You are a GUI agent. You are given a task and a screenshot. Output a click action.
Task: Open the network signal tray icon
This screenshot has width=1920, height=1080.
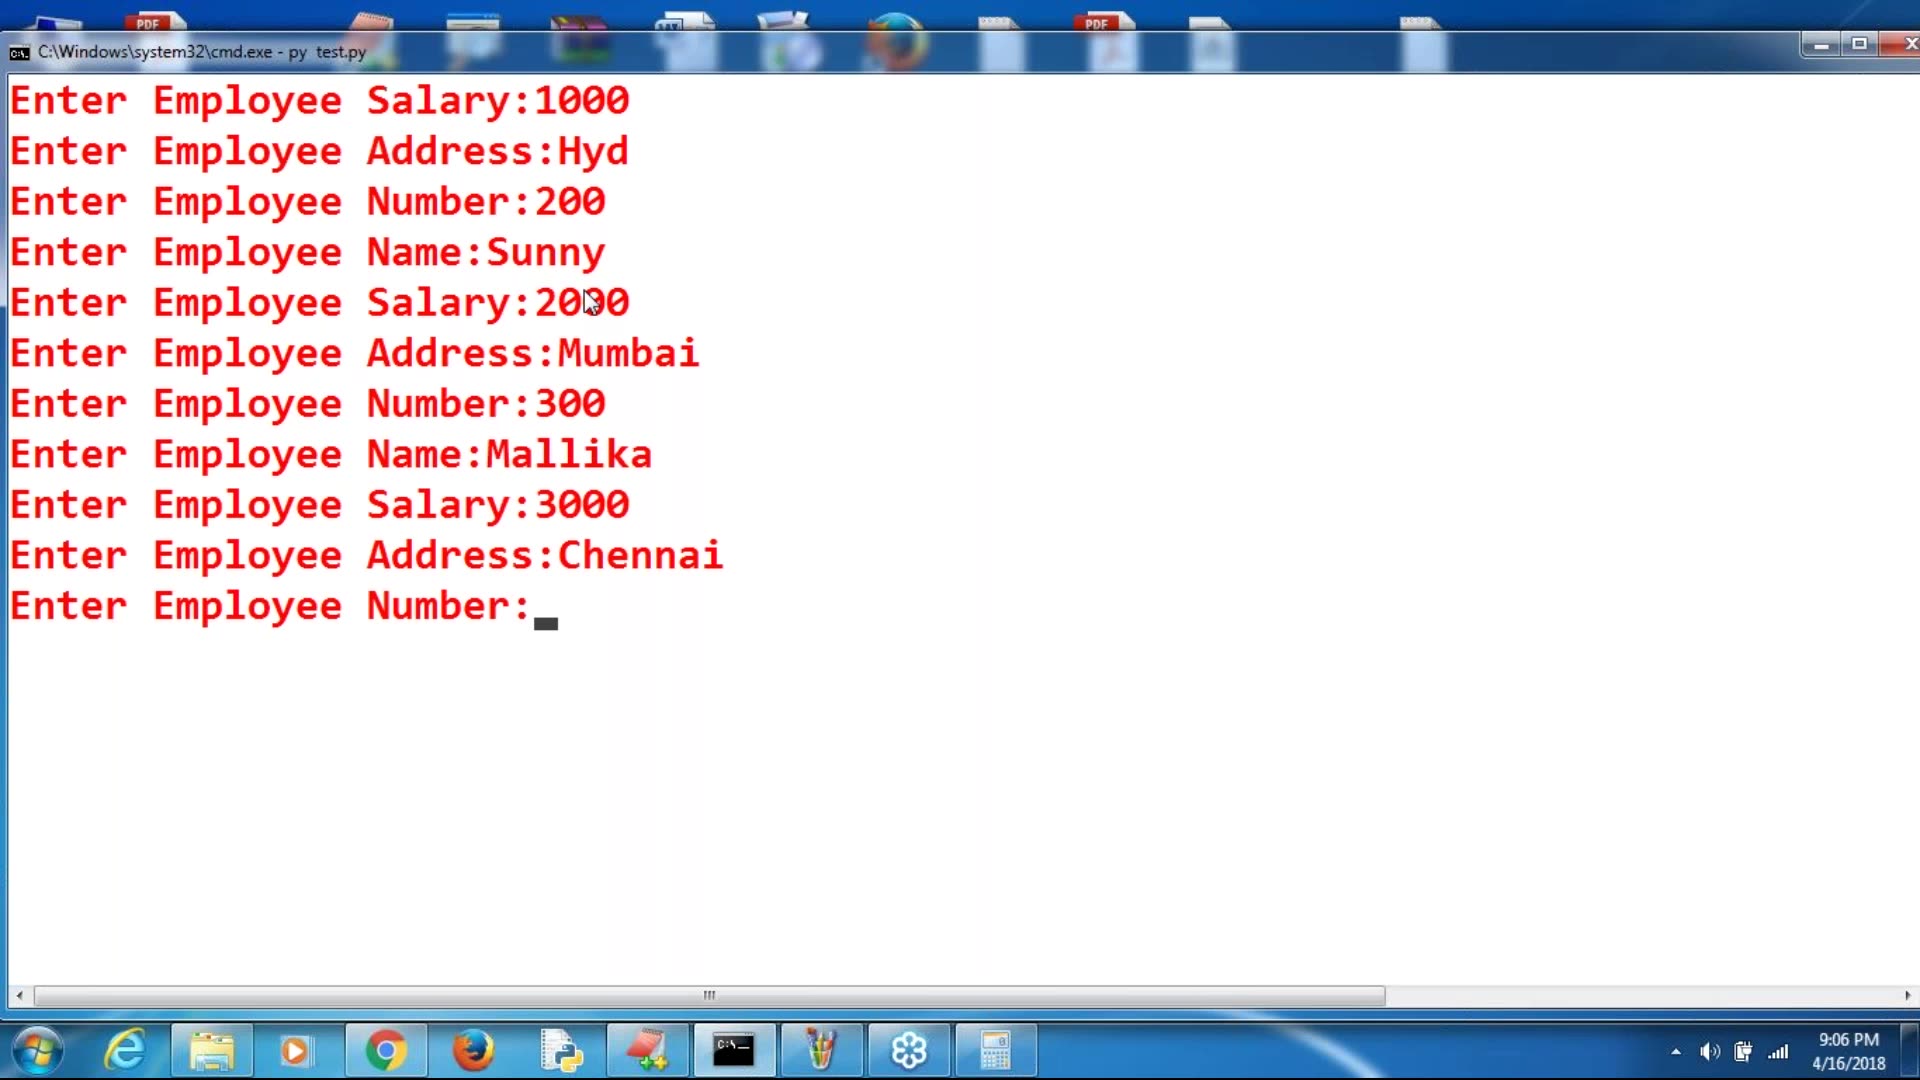point(1778,1052)
